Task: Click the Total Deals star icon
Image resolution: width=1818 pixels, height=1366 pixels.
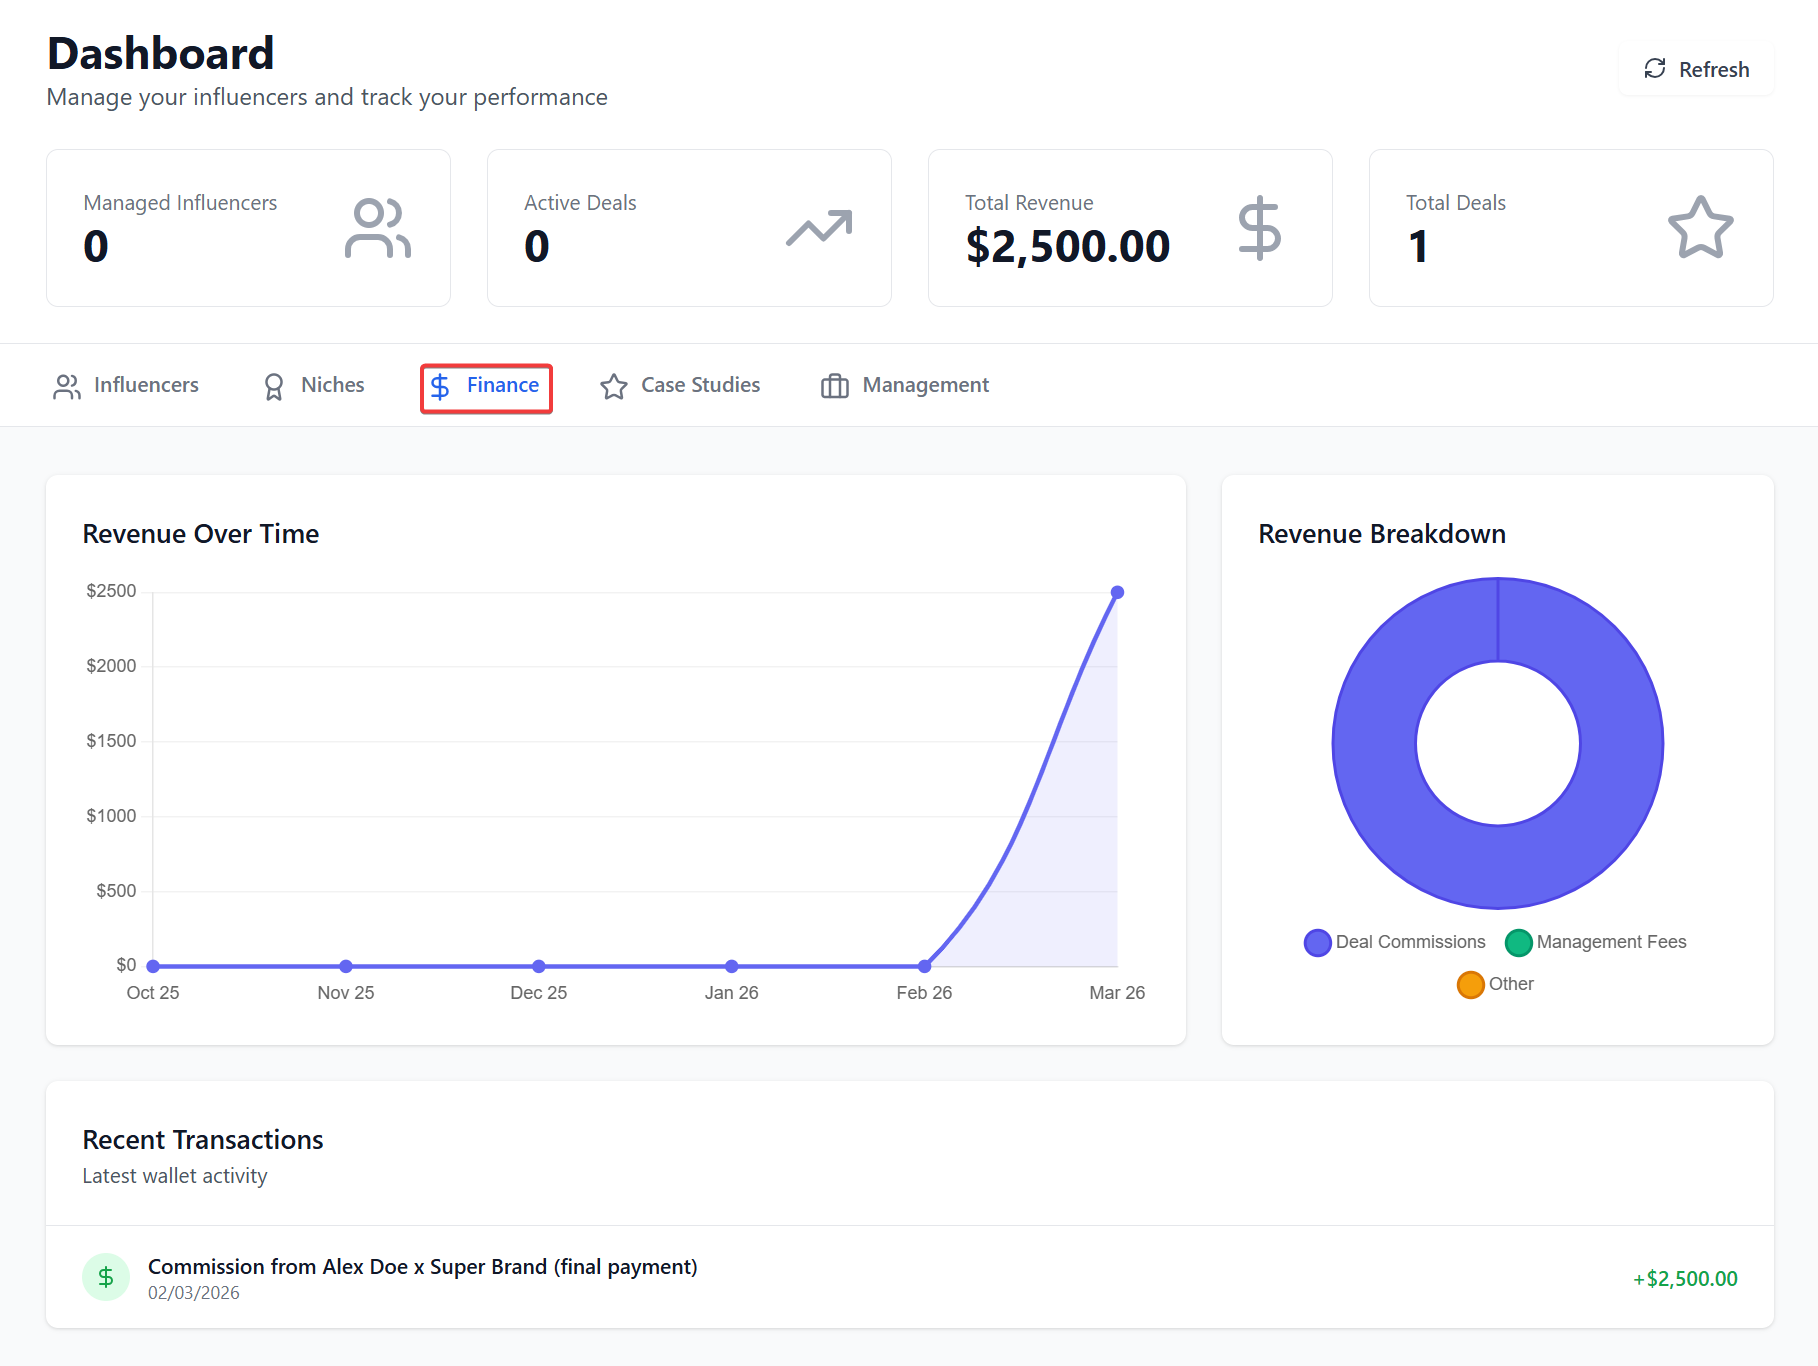Action: pyautogui.click(x=1700, y=228)
